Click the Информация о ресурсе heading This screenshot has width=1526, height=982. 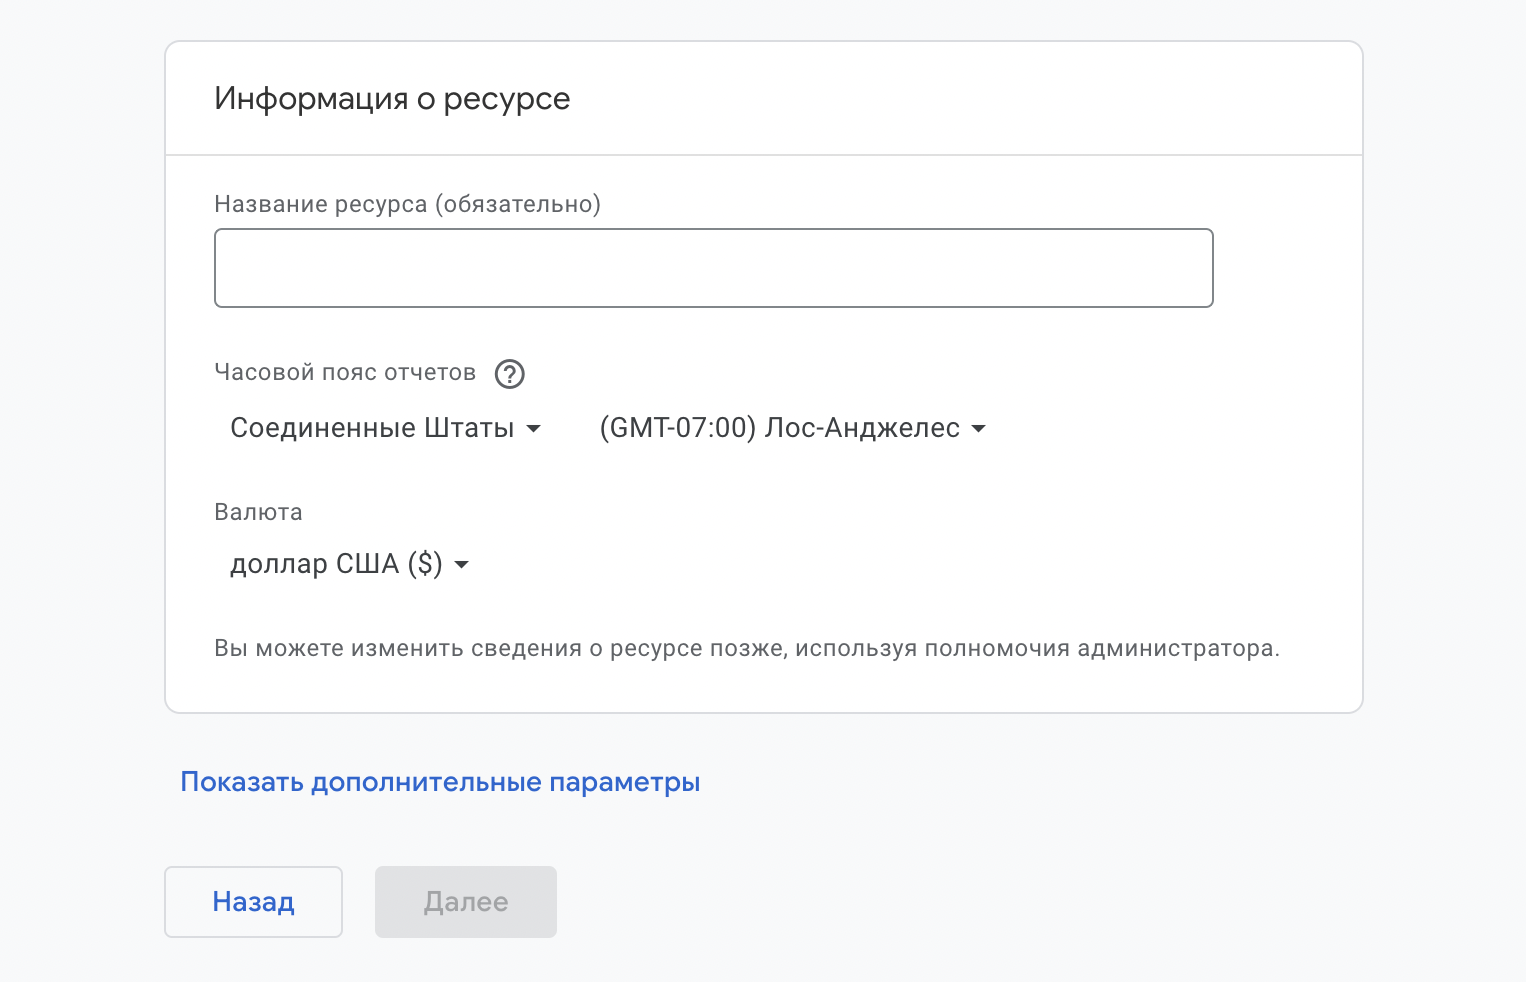click(392, 99)
